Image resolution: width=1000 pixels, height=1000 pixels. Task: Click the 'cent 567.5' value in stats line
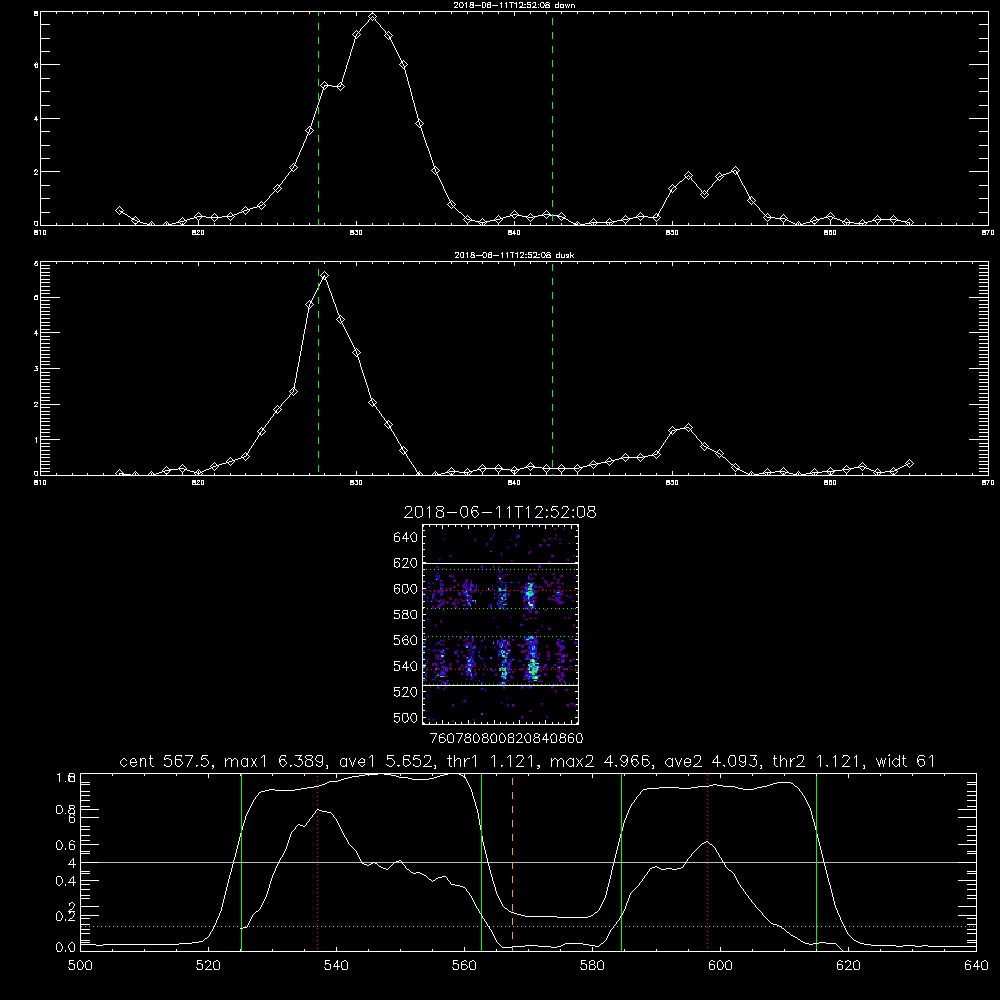coord(168,761)
